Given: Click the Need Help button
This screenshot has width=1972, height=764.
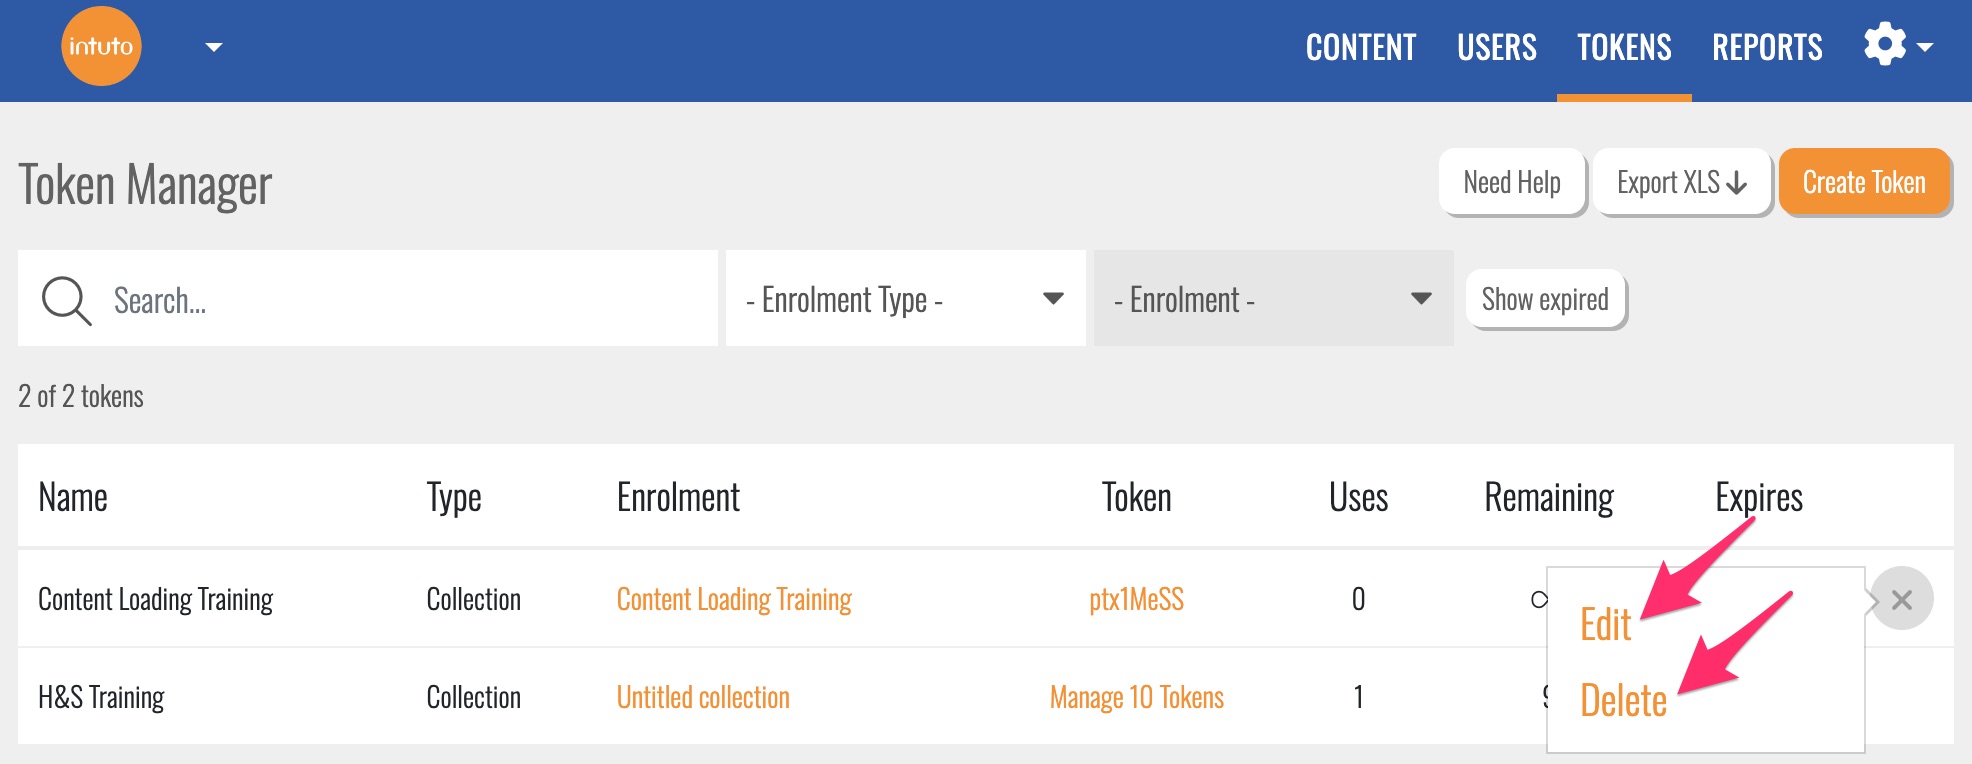Looking at the screenshot, I should [1511, 183].
